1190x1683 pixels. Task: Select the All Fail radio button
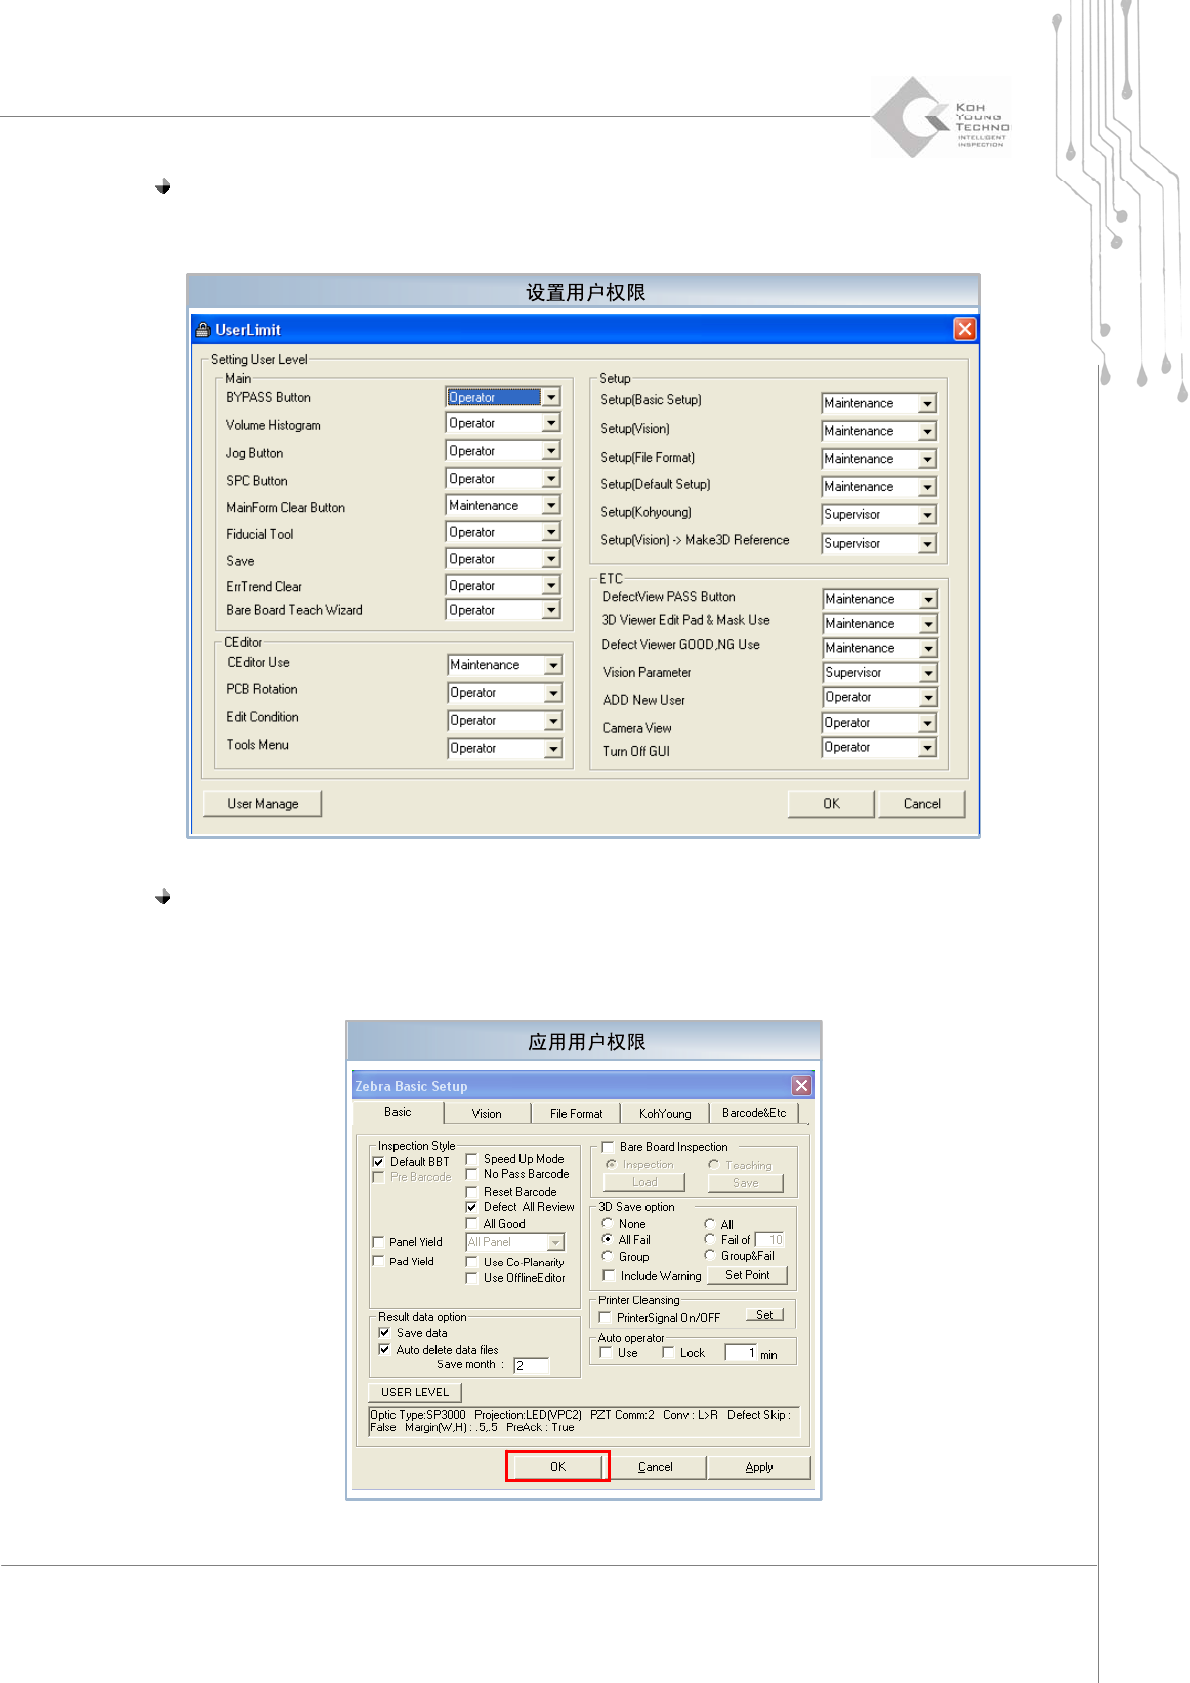[x=607, y=1239]
